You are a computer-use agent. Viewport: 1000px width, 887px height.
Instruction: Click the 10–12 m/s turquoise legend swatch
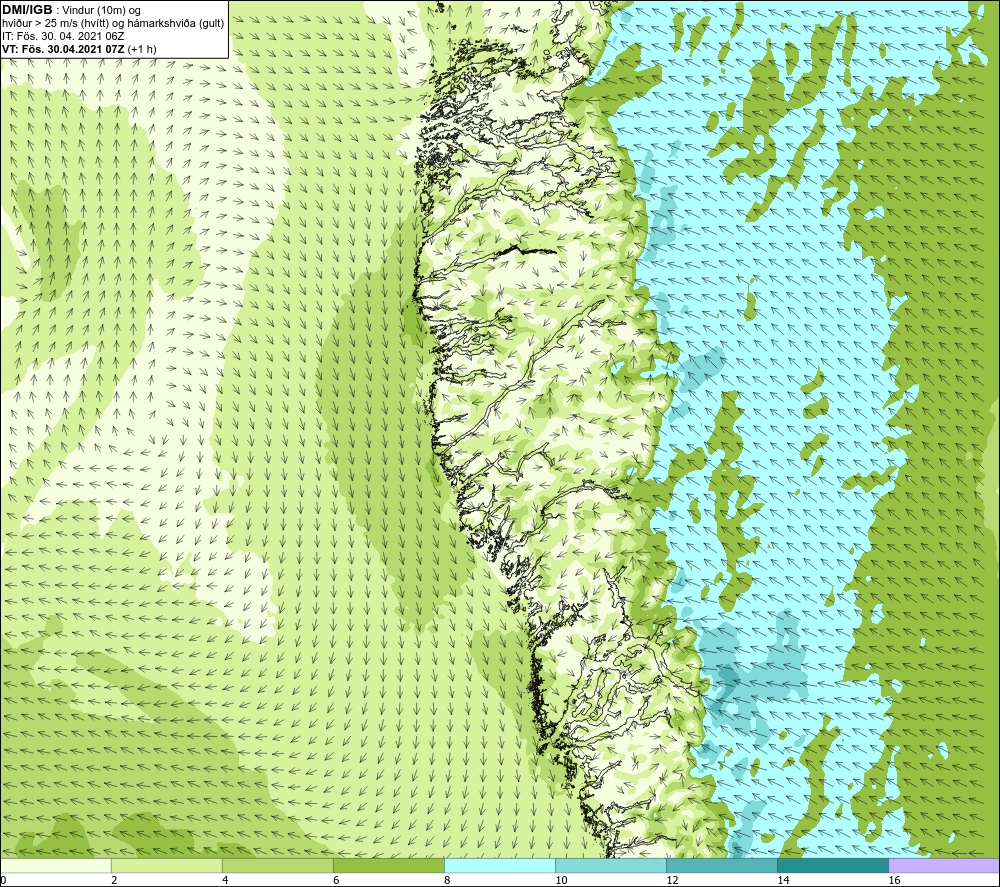[x=610, y=865]
